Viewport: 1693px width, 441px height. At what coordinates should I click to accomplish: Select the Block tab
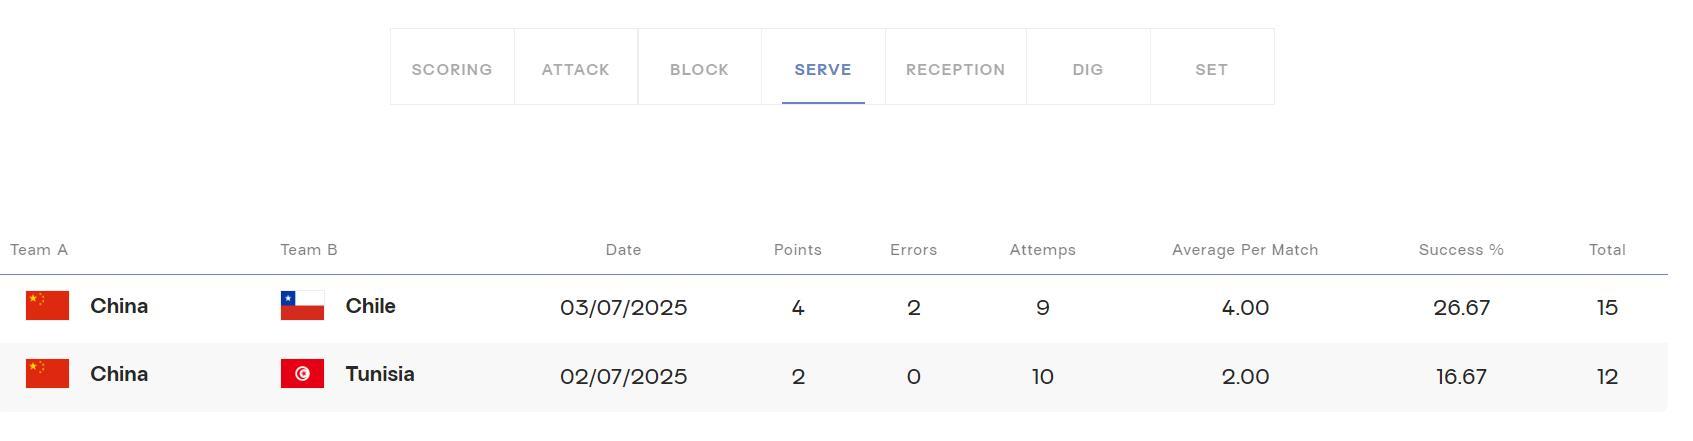point(699,69)
